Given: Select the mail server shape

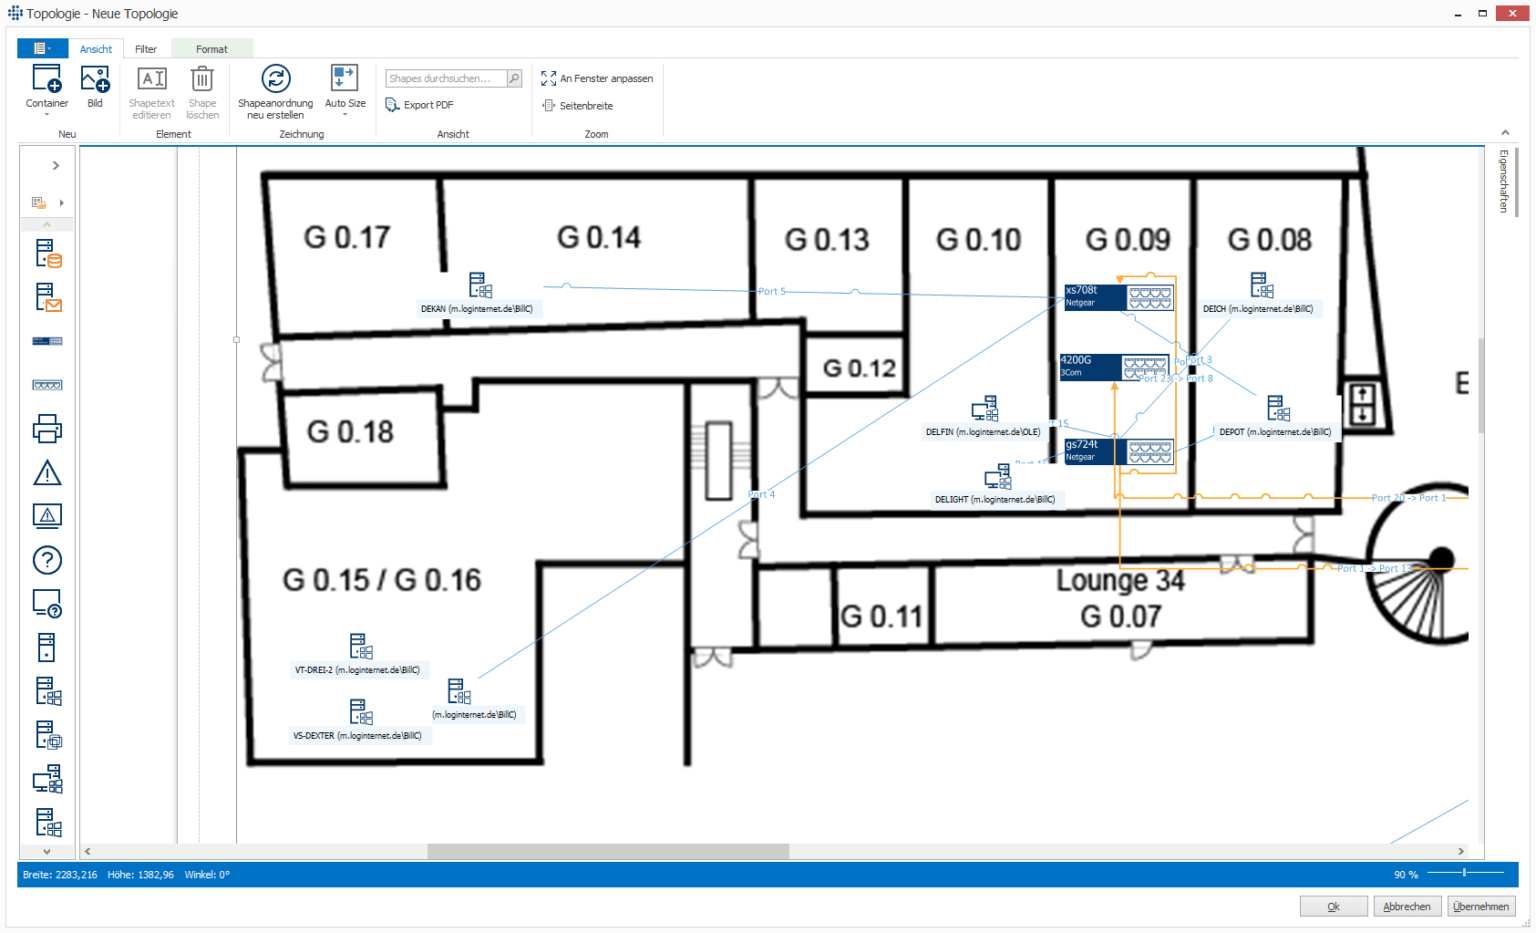Looking at the screenshot, I should pyautogui.click(x=47, y=298).
